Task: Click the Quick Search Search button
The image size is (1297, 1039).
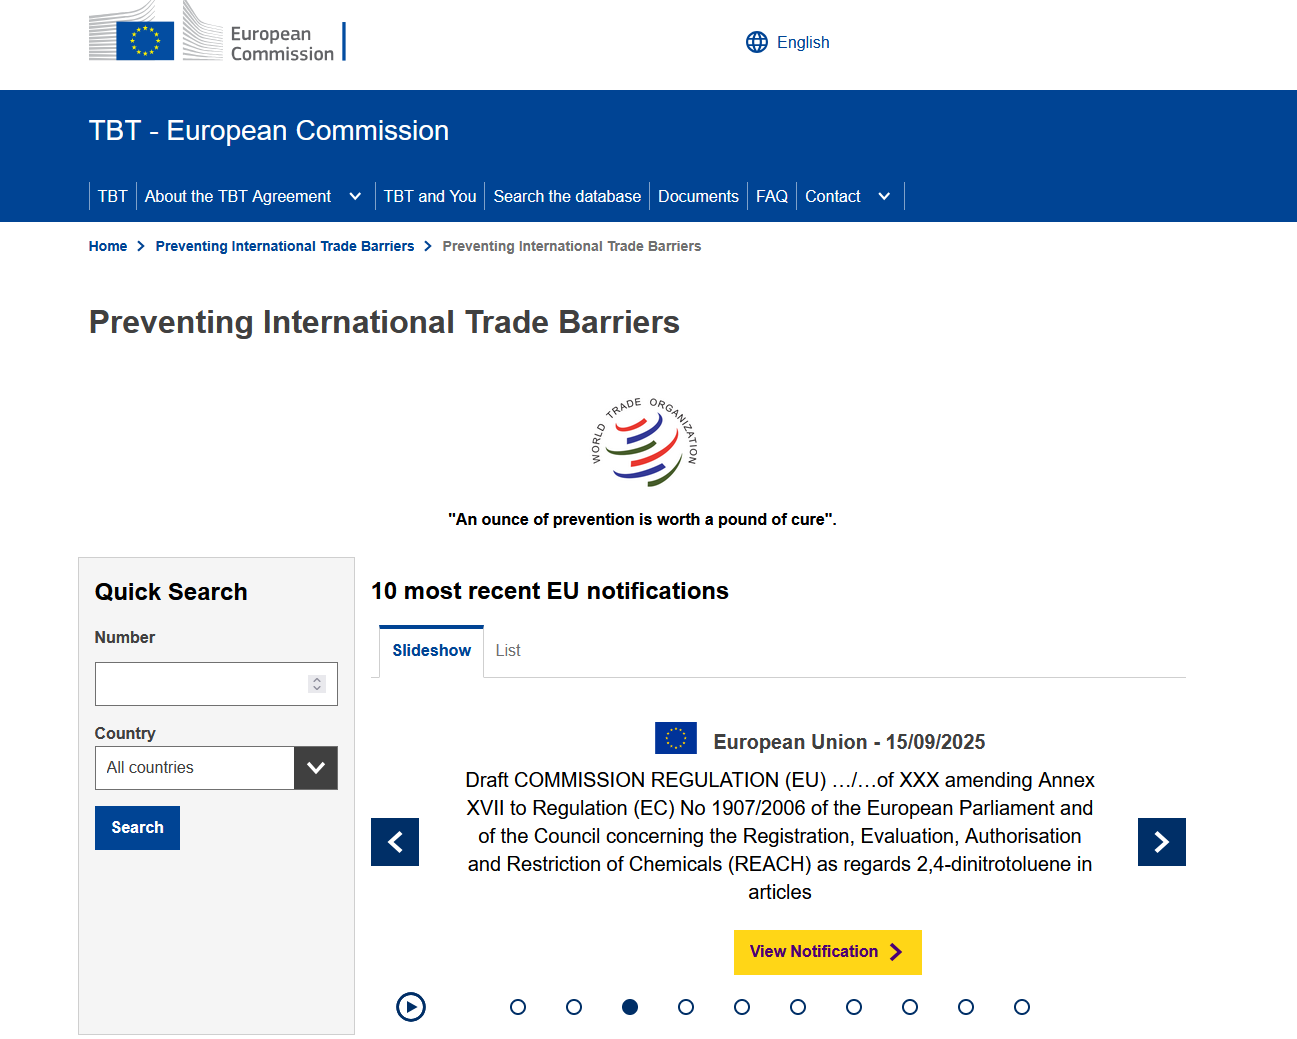Action: (x=137, y=828)
